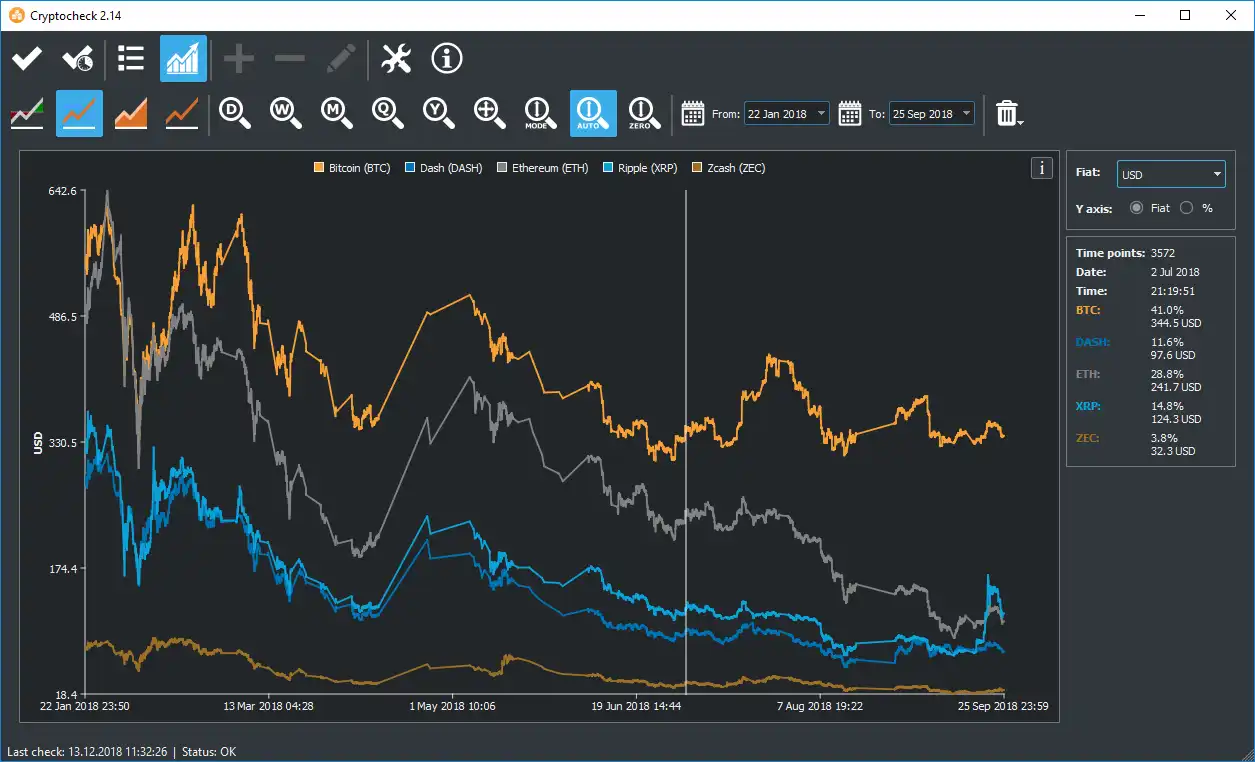
Task: Open the Fiat USD currency dropdown
Action: tap(1170, 173)
